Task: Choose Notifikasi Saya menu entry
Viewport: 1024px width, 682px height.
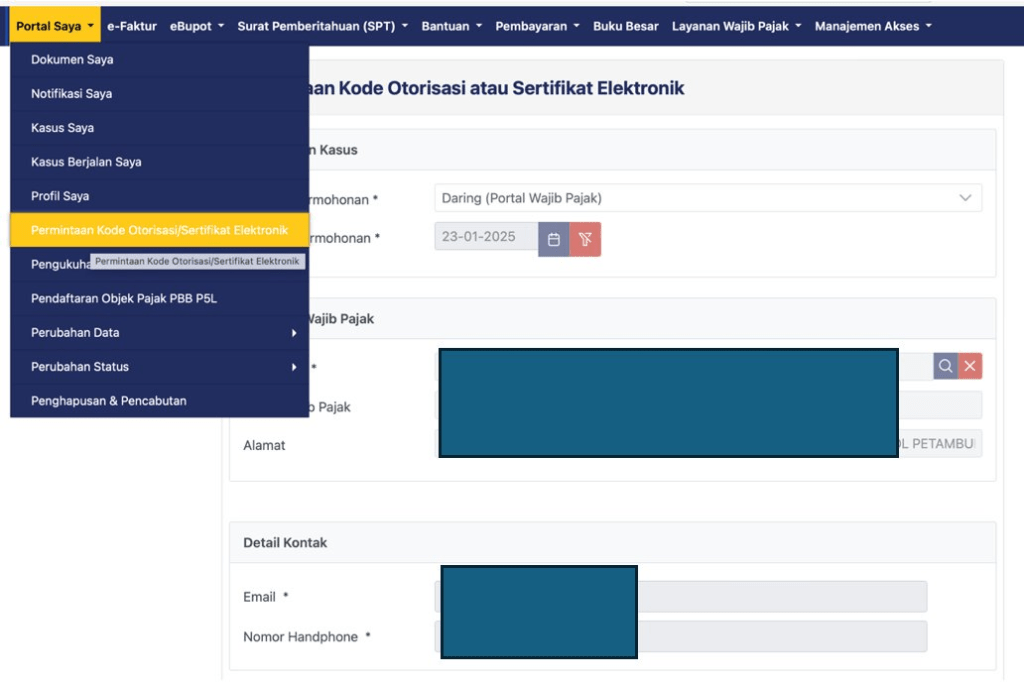Action: coord(71,94)
